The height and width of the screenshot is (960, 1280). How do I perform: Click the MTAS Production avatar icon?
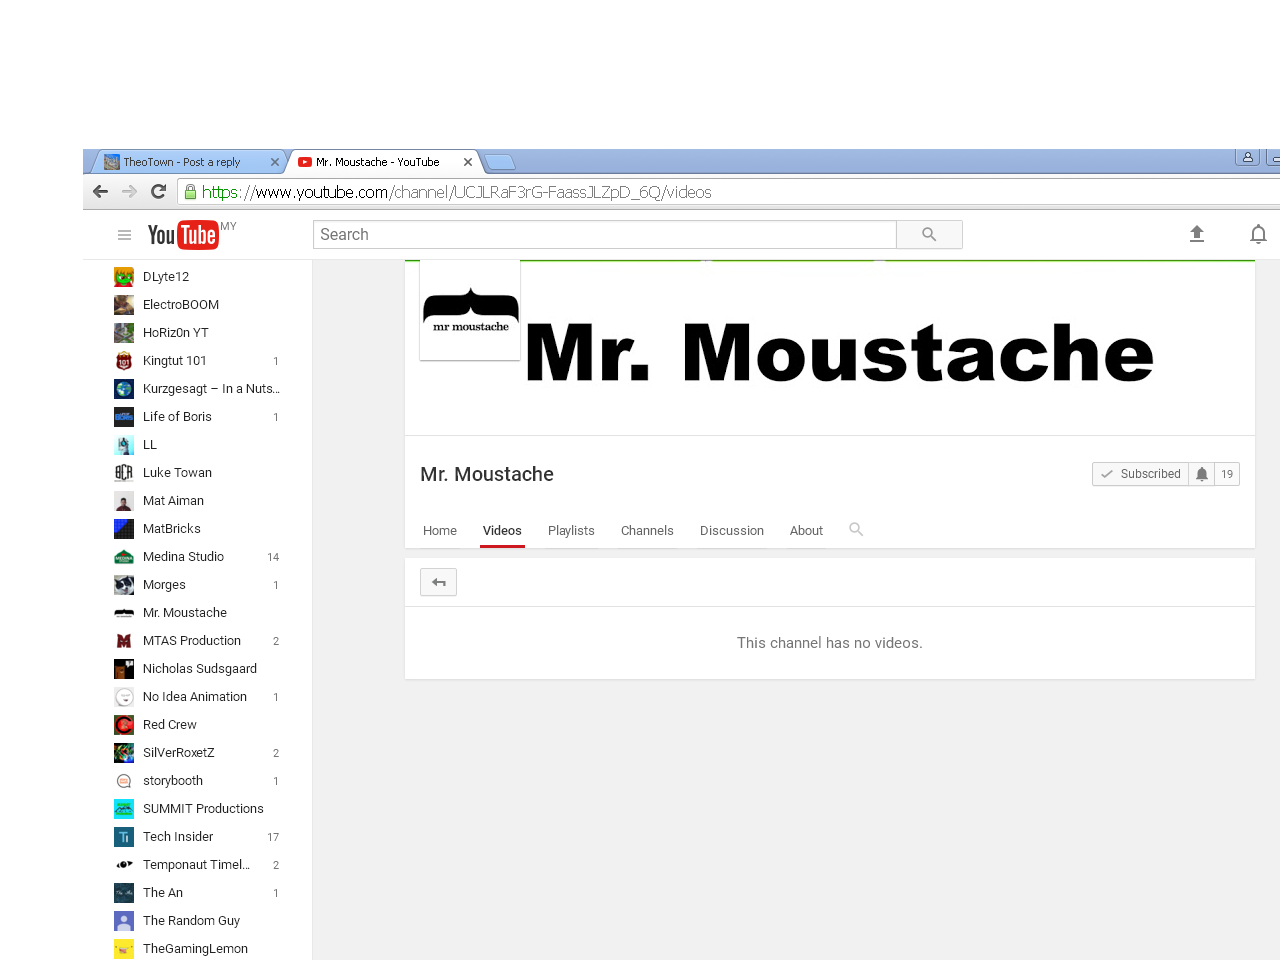124,641
